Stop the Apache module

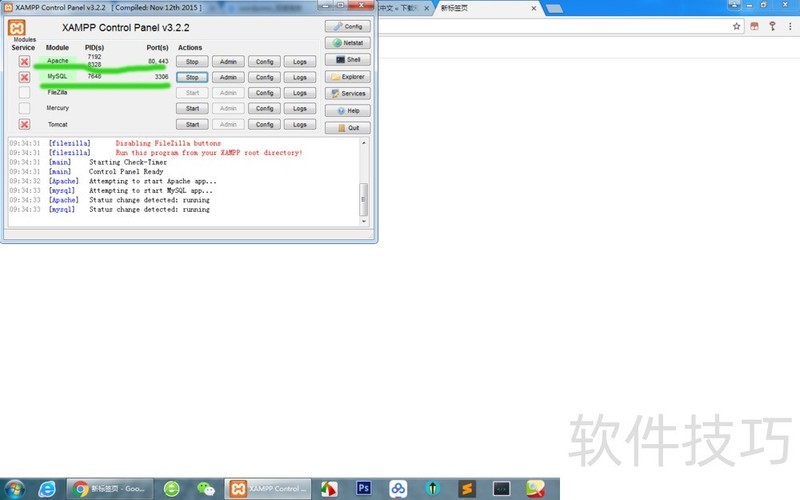click(192, 62)
